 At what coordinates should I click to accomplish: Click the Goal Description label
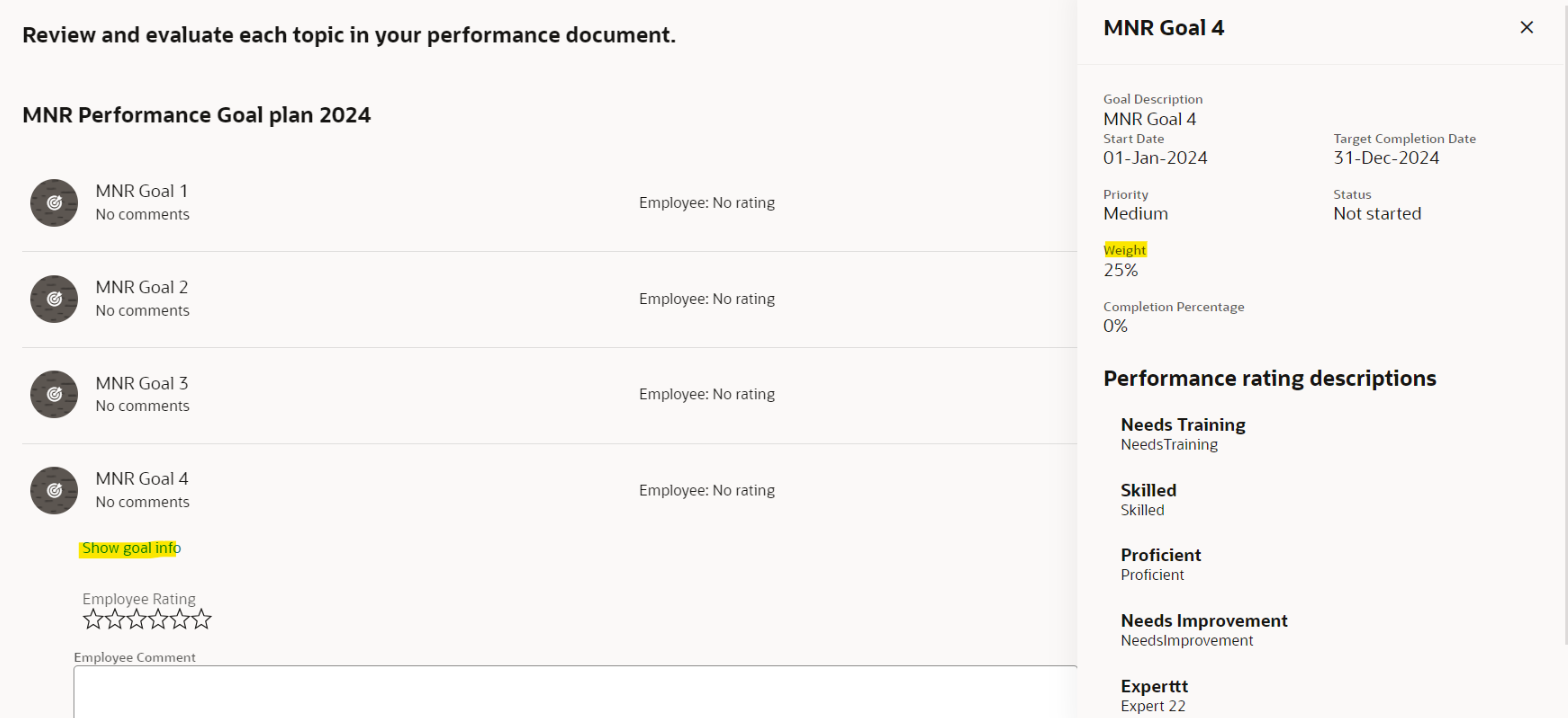[1153, 100]
